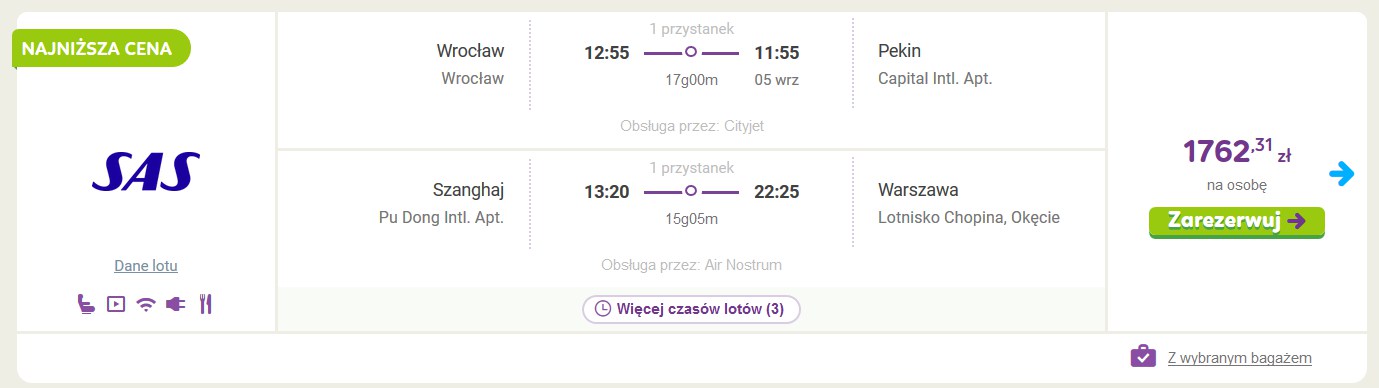Click the Najniższa cena green badge
The image size is (1379, 388).
(x=100, y=48)
